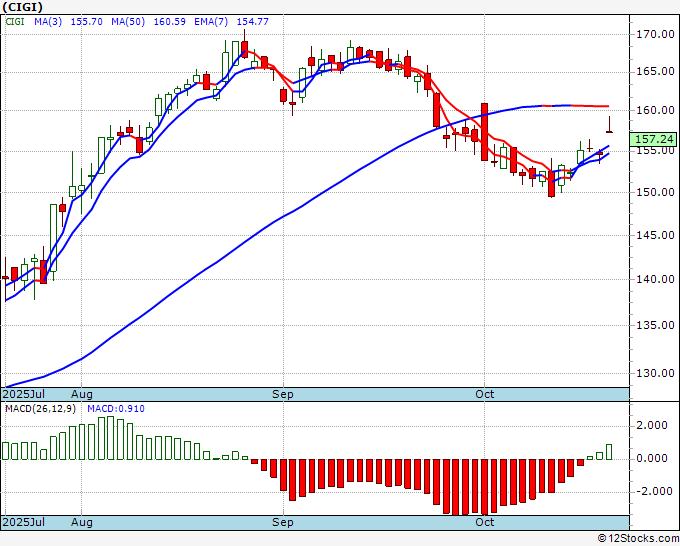Click the 160.00 price axis label
Screen dimensions: 680x546
tap(655, 111)
